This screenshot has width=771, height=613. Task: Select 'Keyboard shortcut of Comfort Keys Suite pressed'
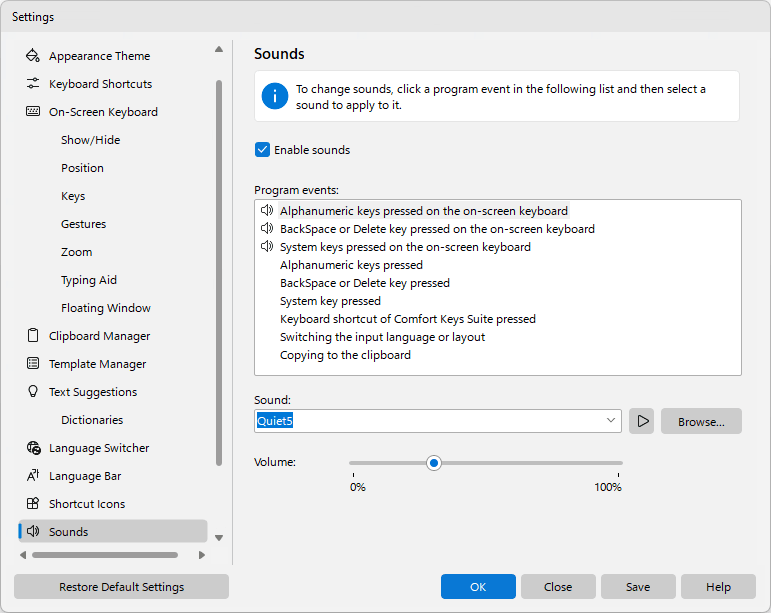pos(408,319)
